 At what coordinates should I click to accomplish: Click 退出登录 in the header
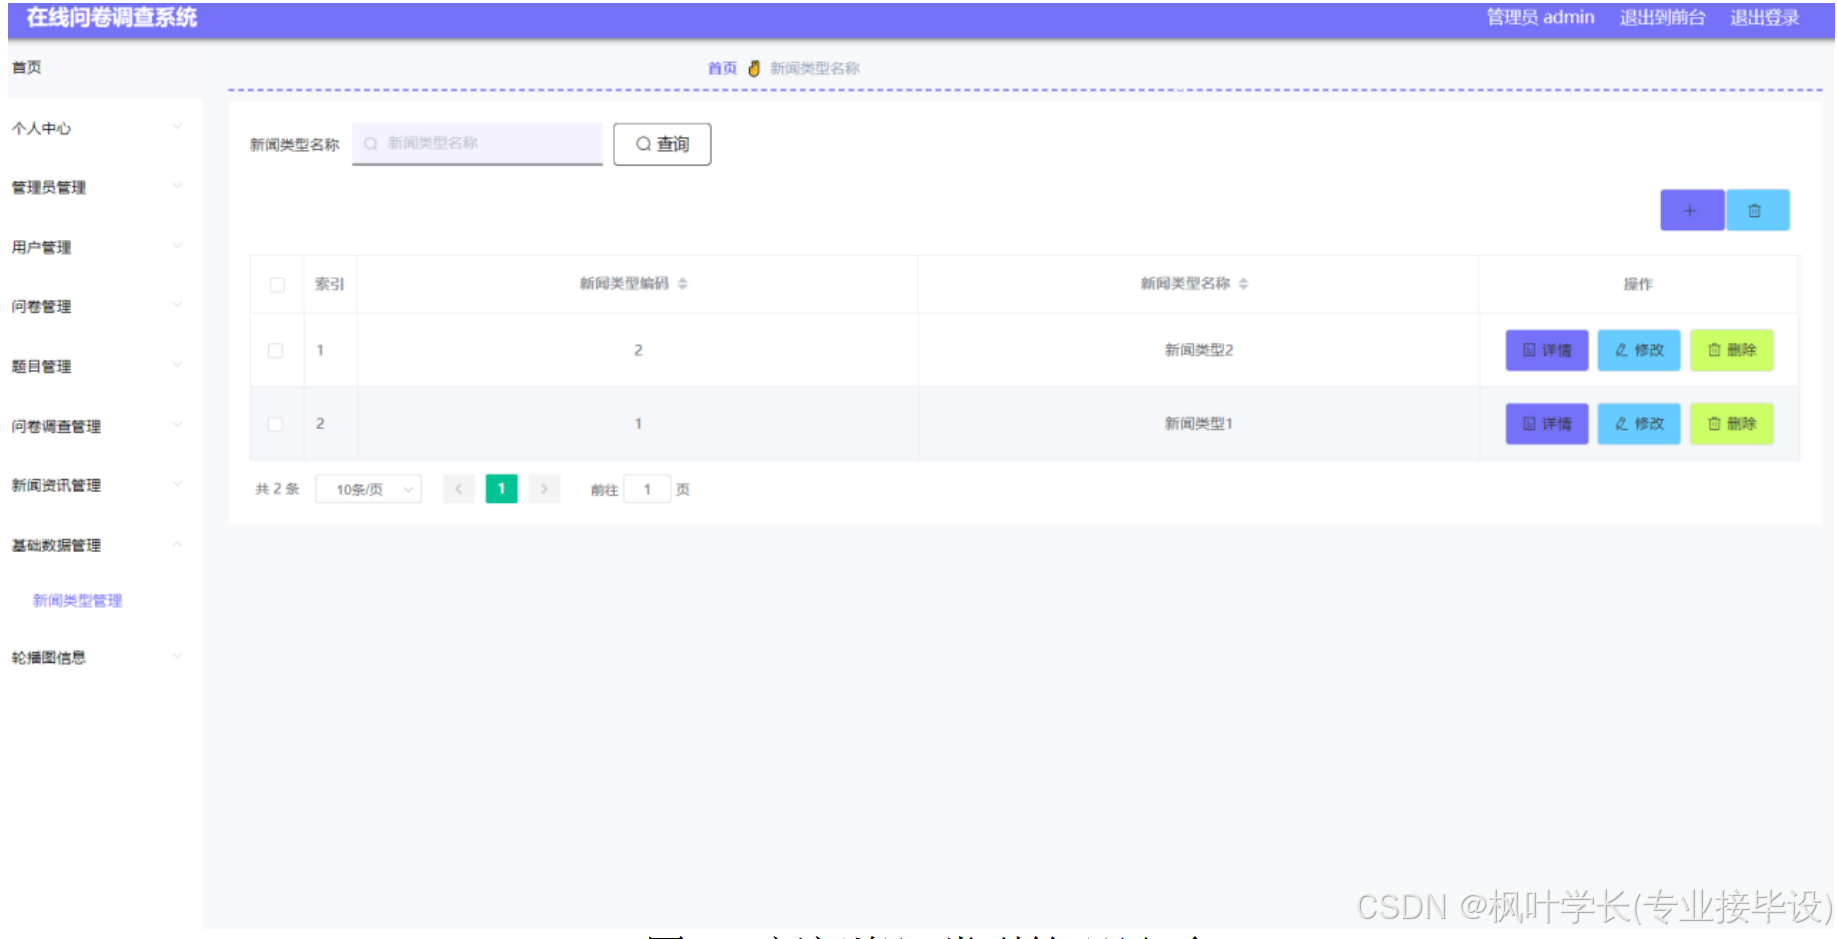1765,17
